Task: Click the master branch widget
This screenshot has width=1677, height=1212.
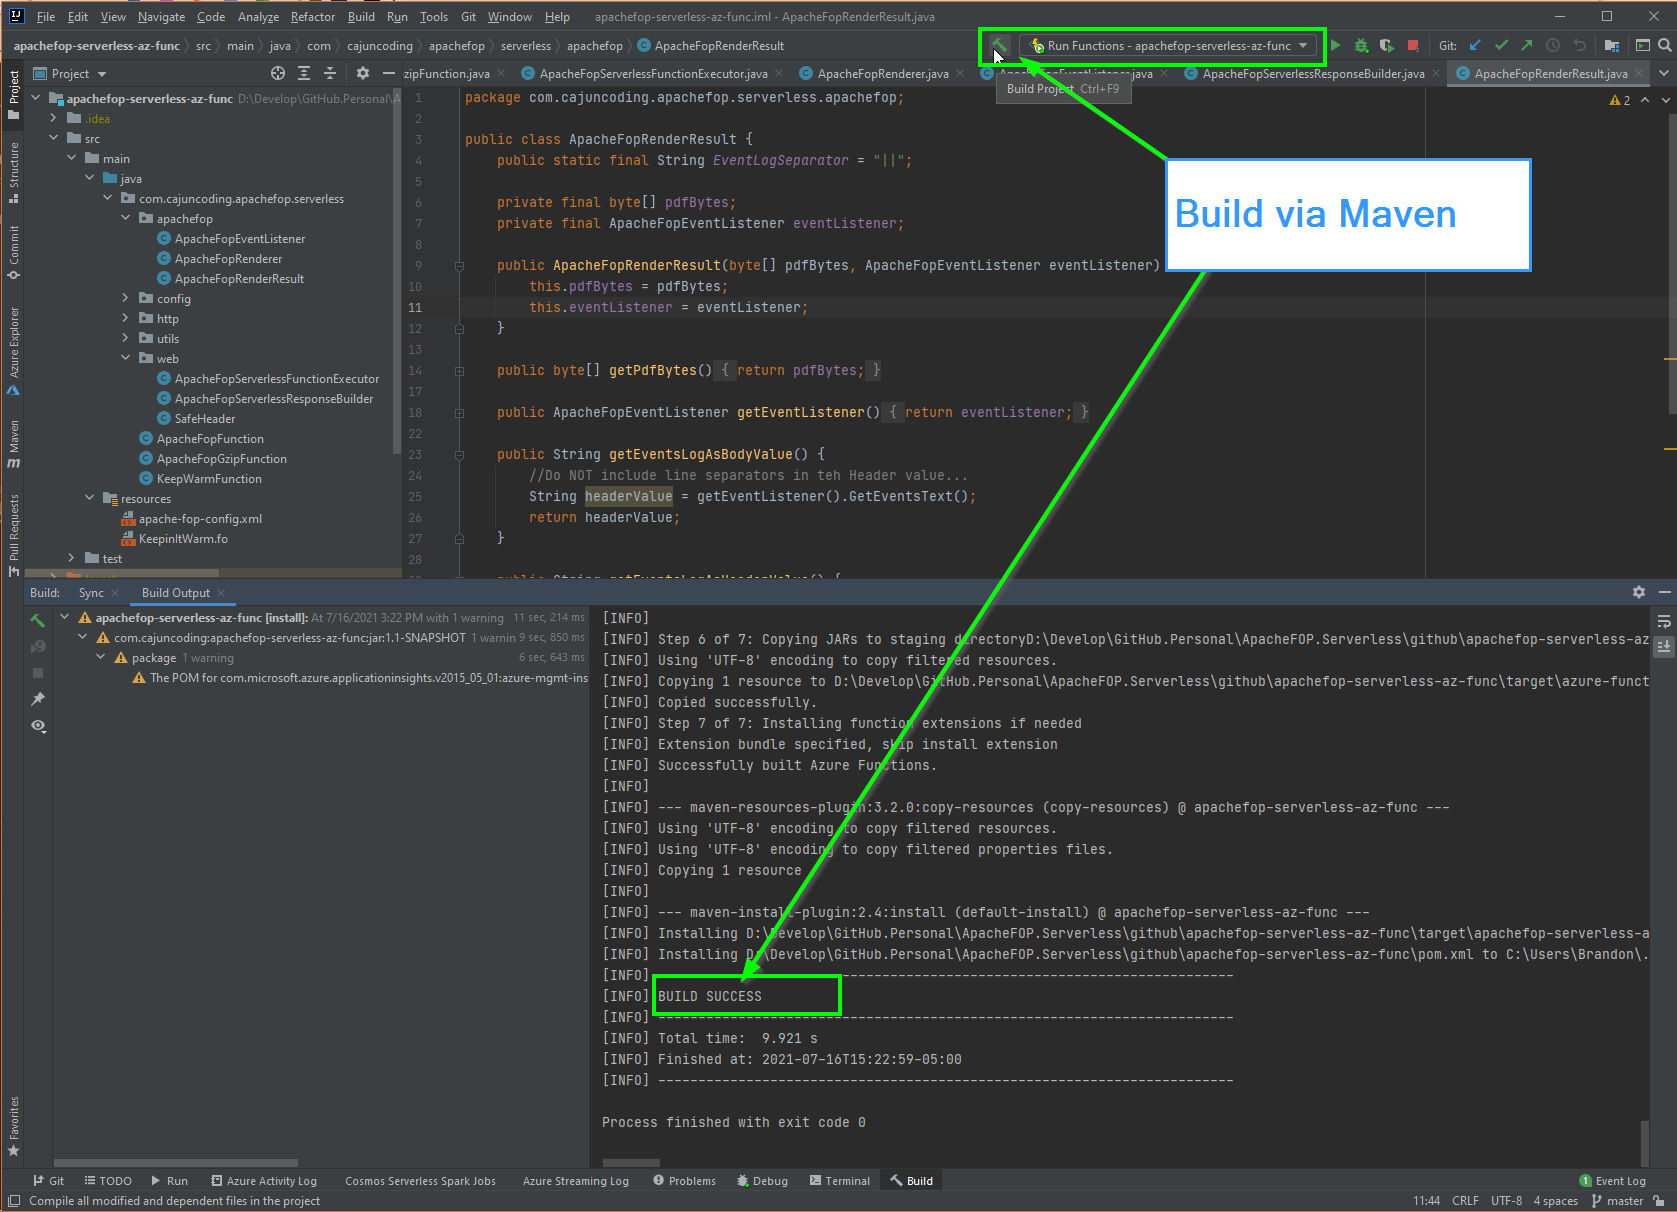Action: 1617,1201
